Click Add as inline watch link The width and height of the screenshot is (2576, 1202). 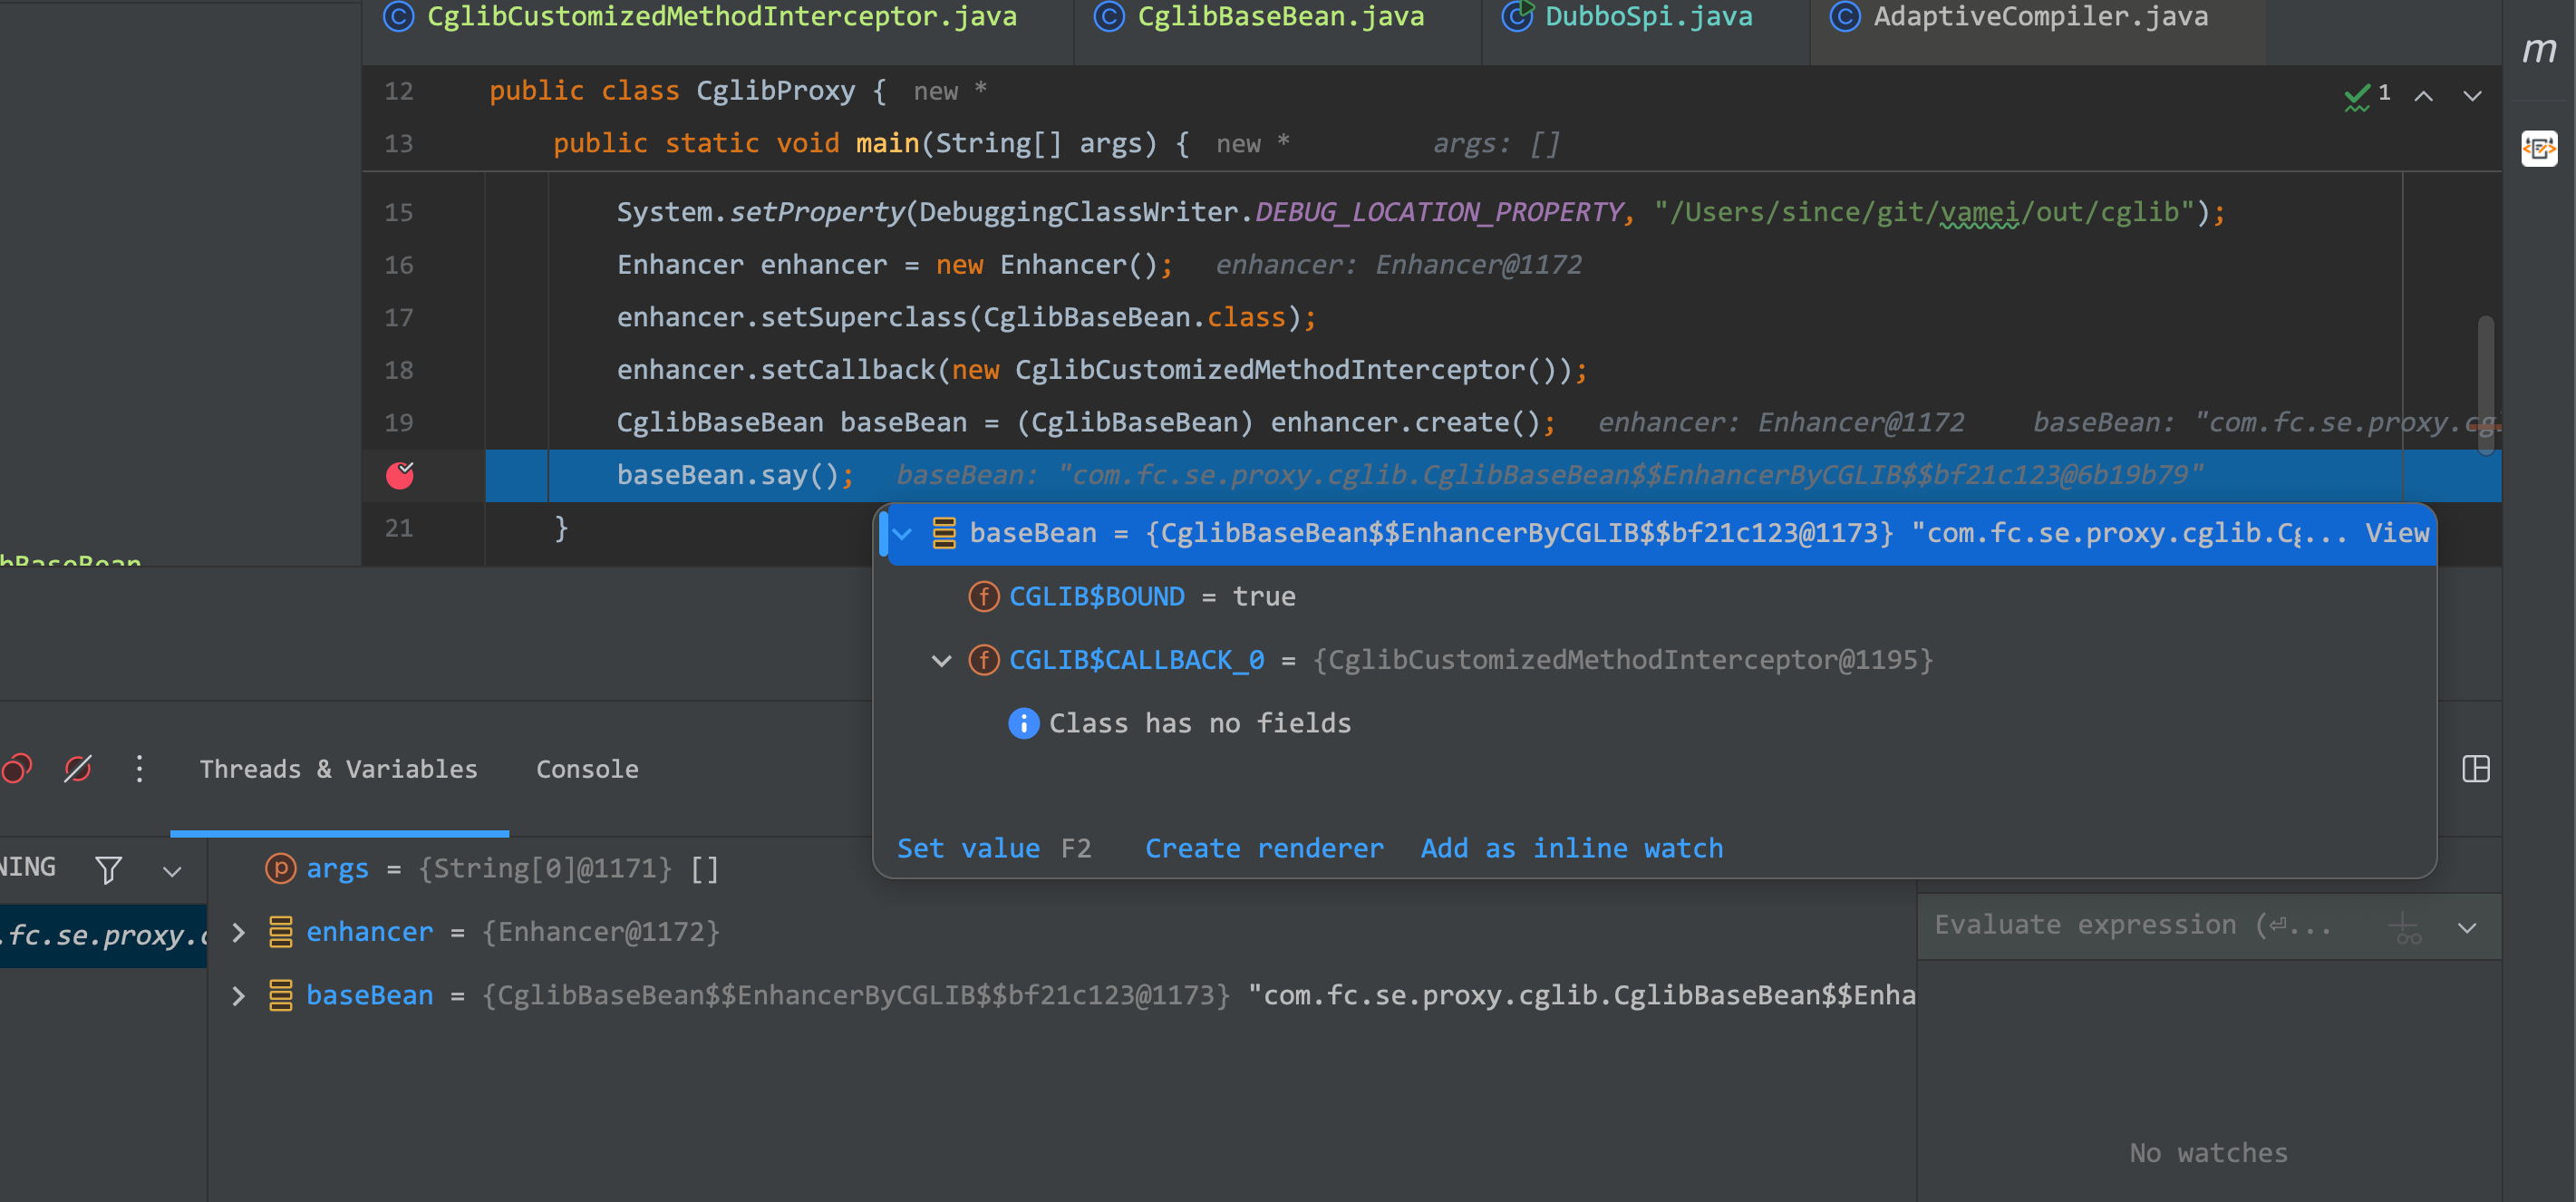(x=1571, y=849)
